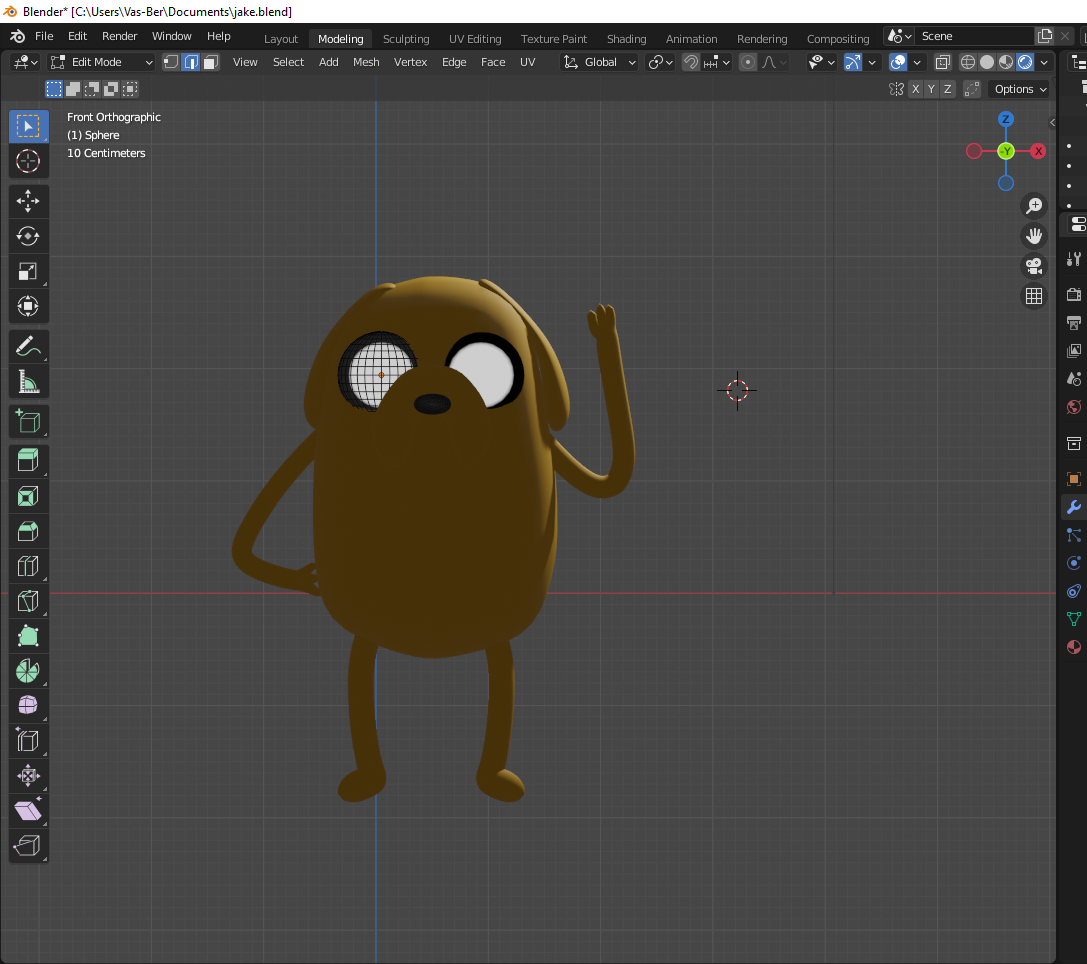The image size is (1087, 964).
Task: Switch to the Shading workspace tab
Action: point(627,39)
